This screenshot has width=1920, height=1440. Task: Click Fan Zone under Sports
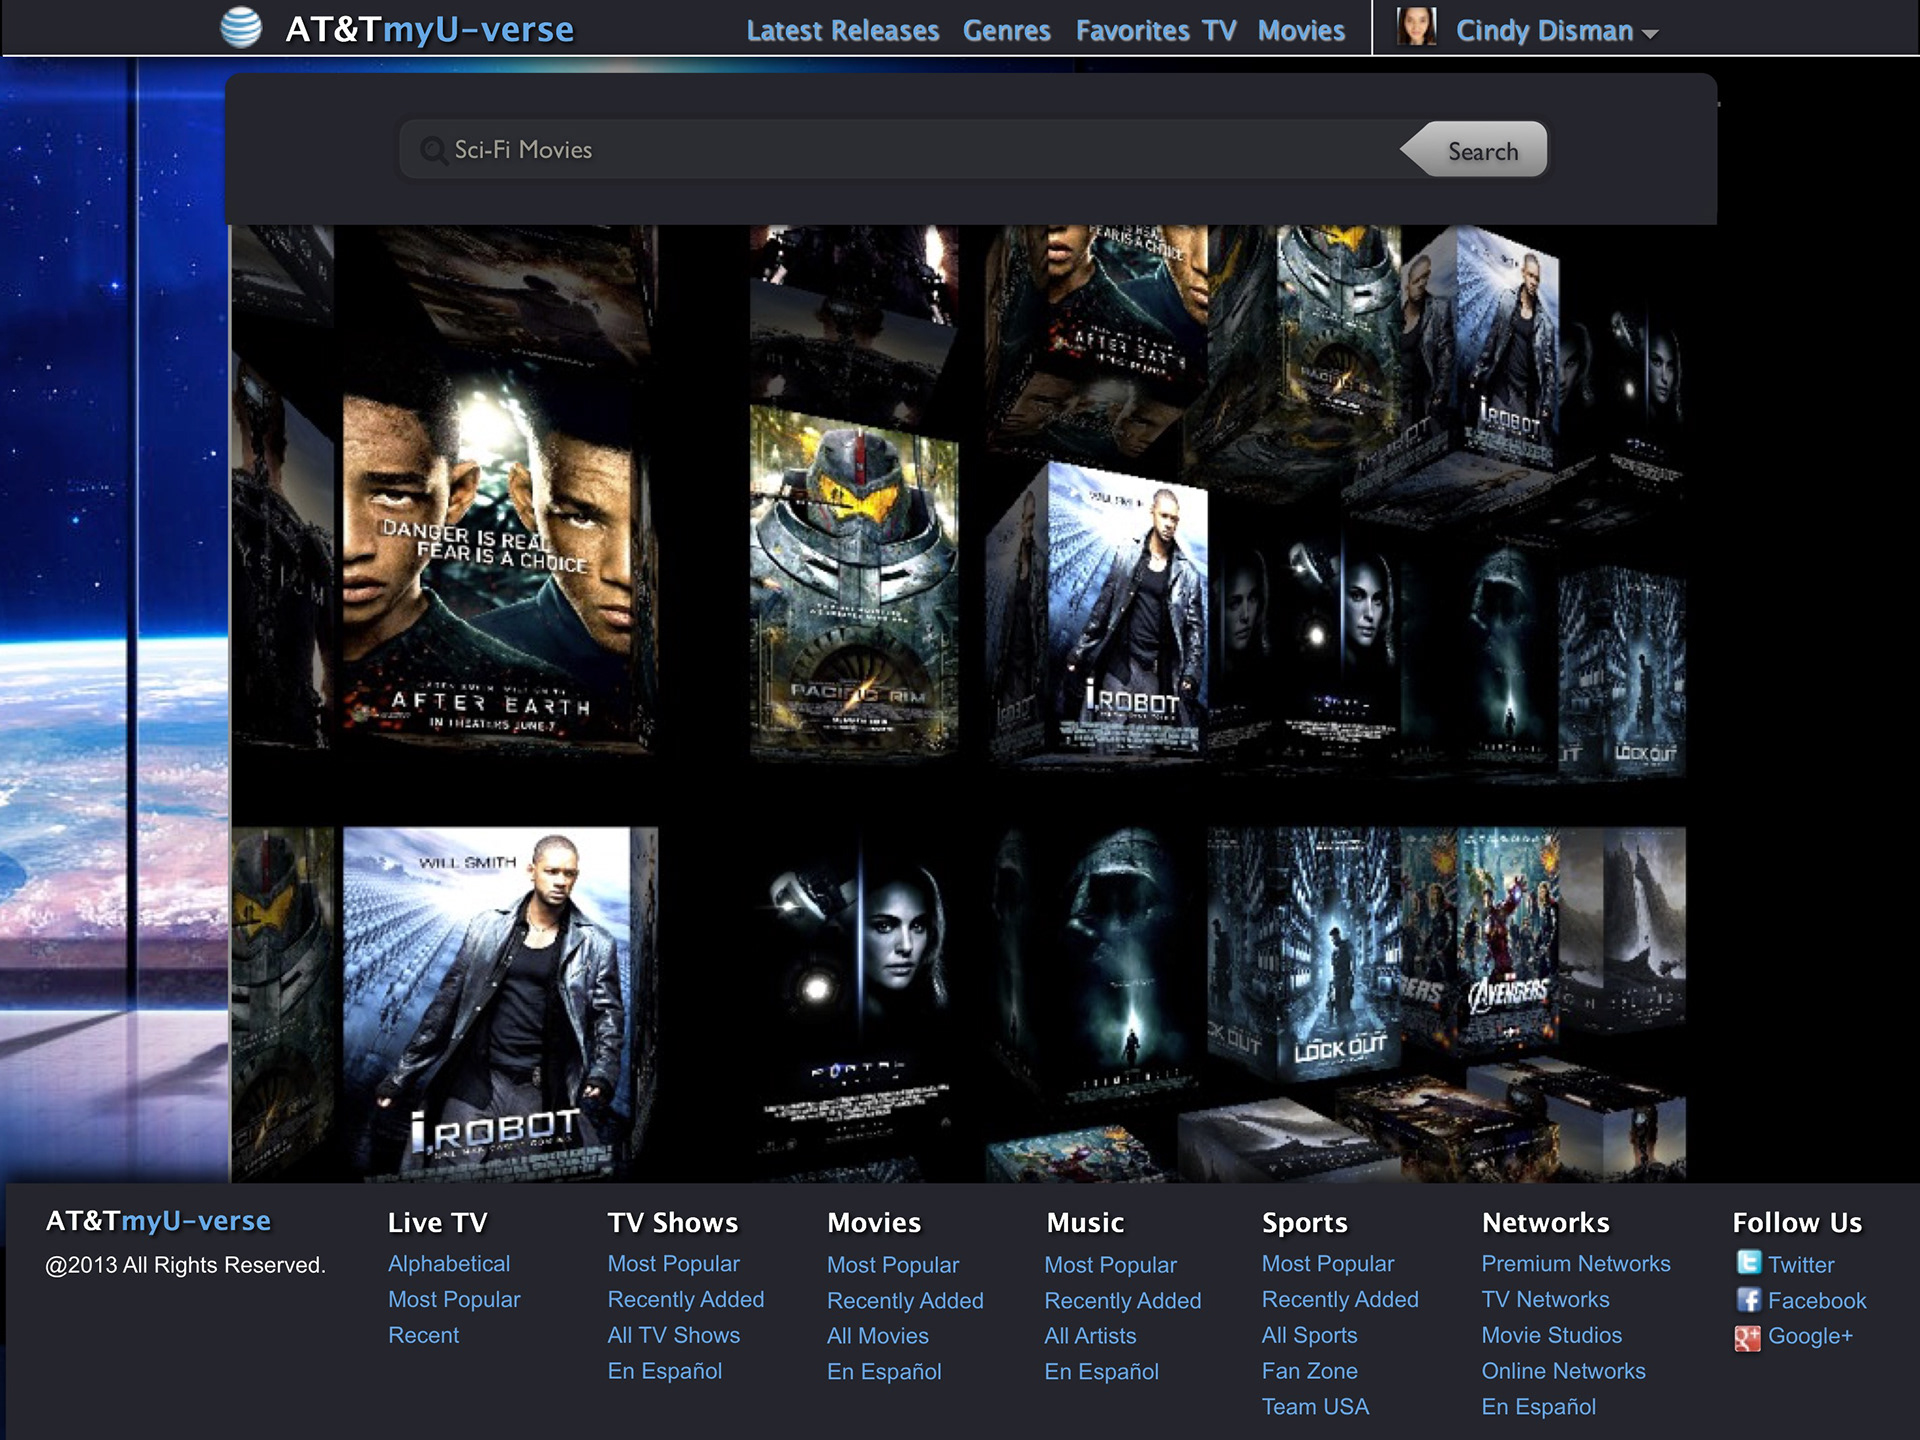click(x=1309, y=1371)
